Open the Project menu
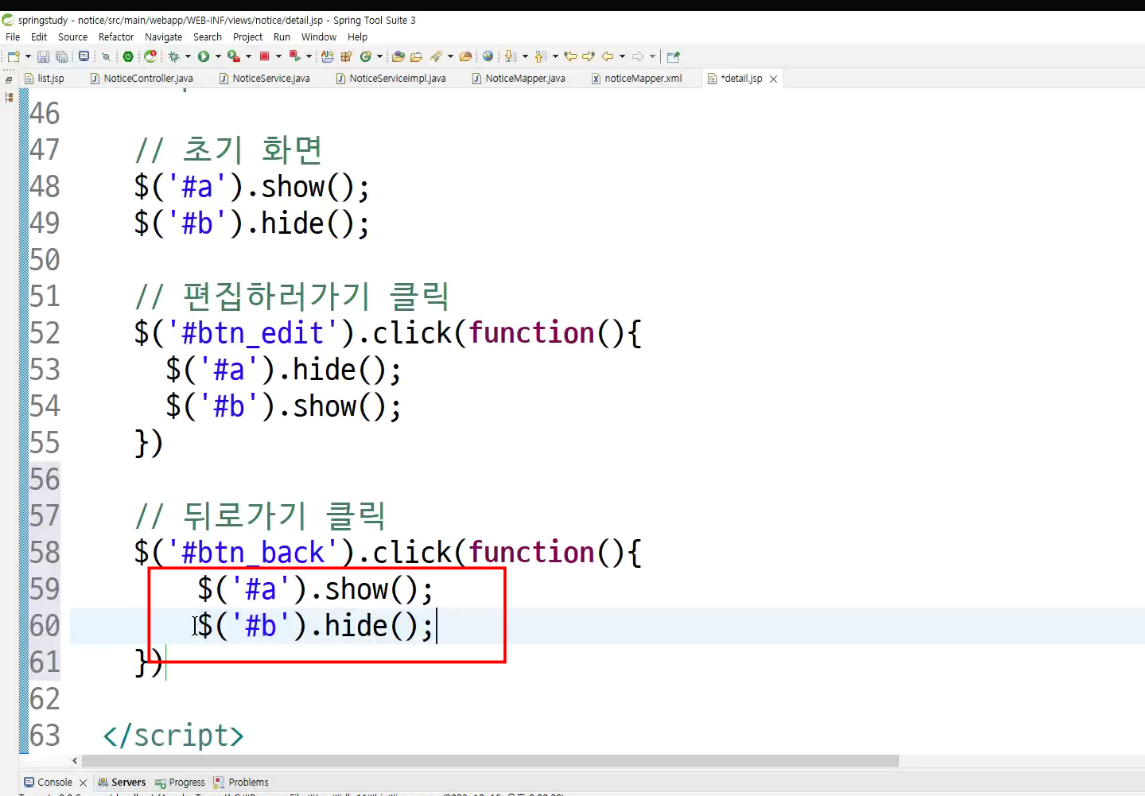Screen dimensions: 1145x796 (248, 37)
